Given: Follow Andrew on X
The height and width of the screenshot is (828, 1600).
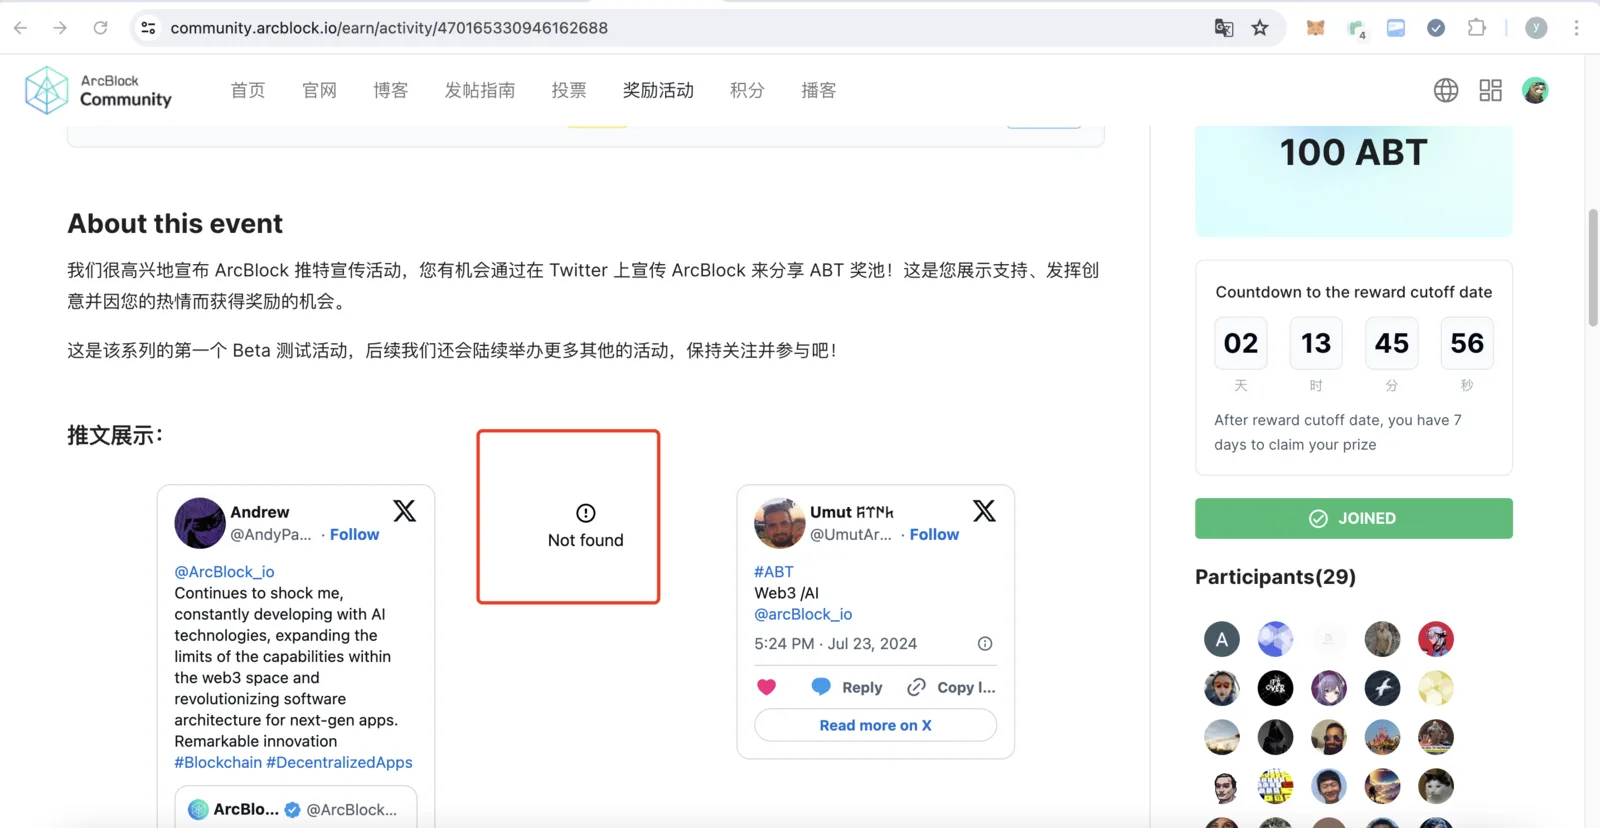Looking at the screenshot, I should click(355, 534).
